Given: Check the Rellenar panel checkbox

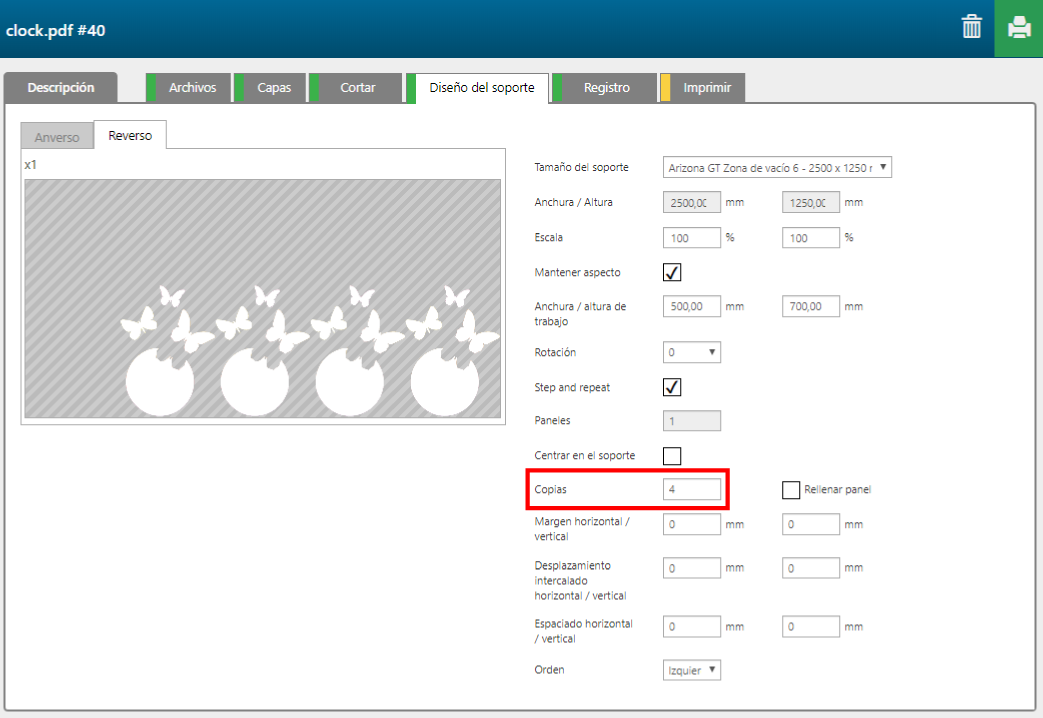Looking at the screenshot, I should coord(791,490).
